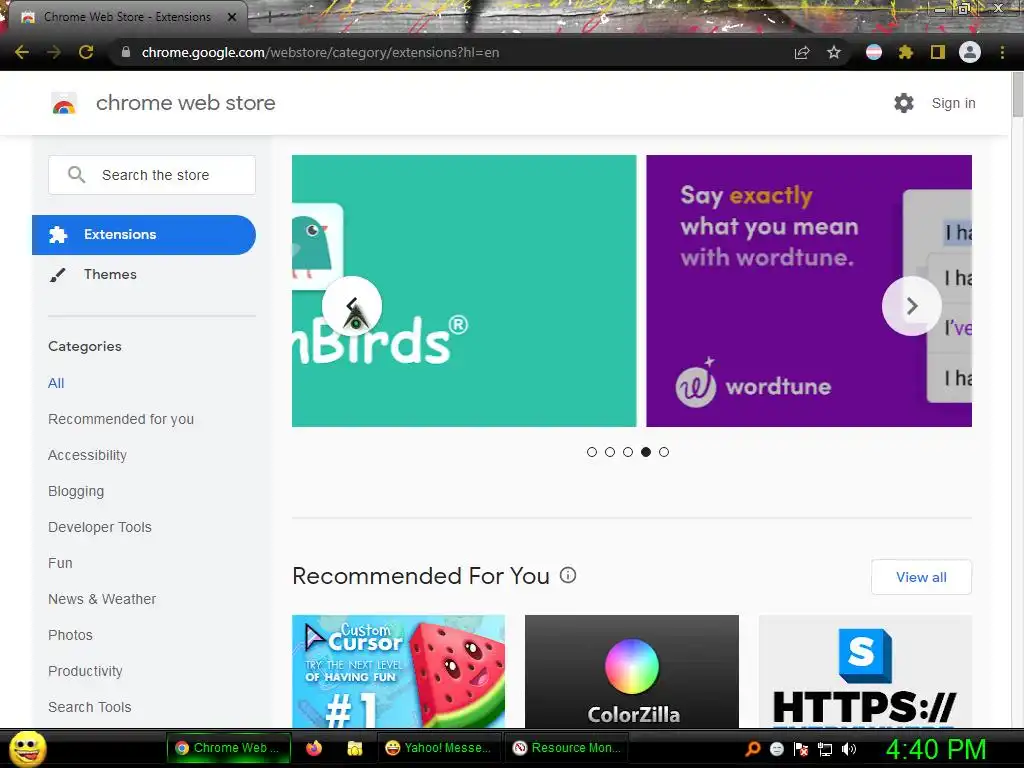Open Blogging category

click(76, 491)
